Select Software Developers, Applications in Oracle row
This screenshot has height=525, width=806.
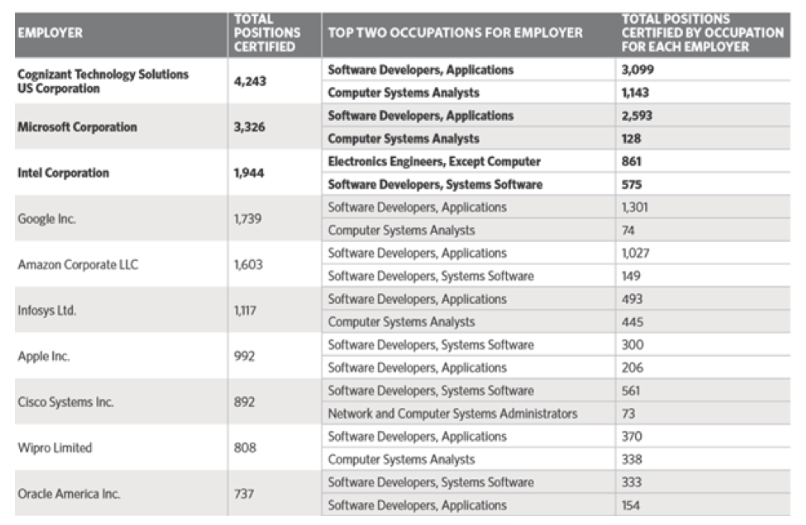tap(468, 505)
